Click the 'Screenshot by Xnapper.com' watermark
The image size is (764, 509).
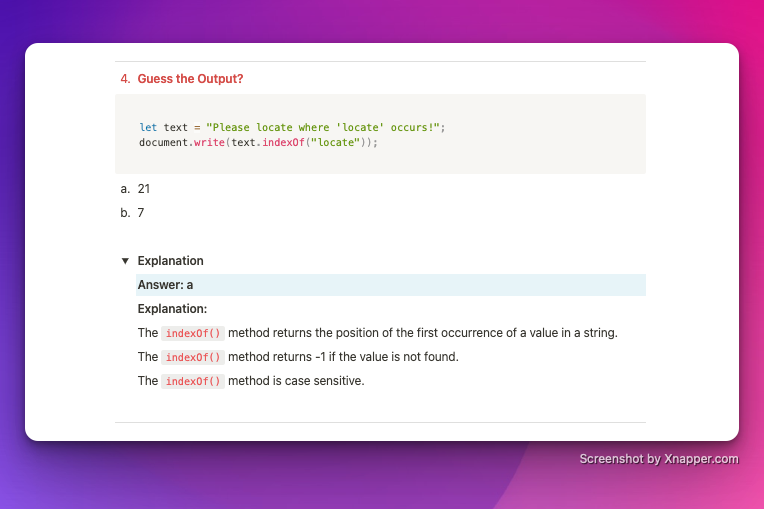[x=659, y=459]
